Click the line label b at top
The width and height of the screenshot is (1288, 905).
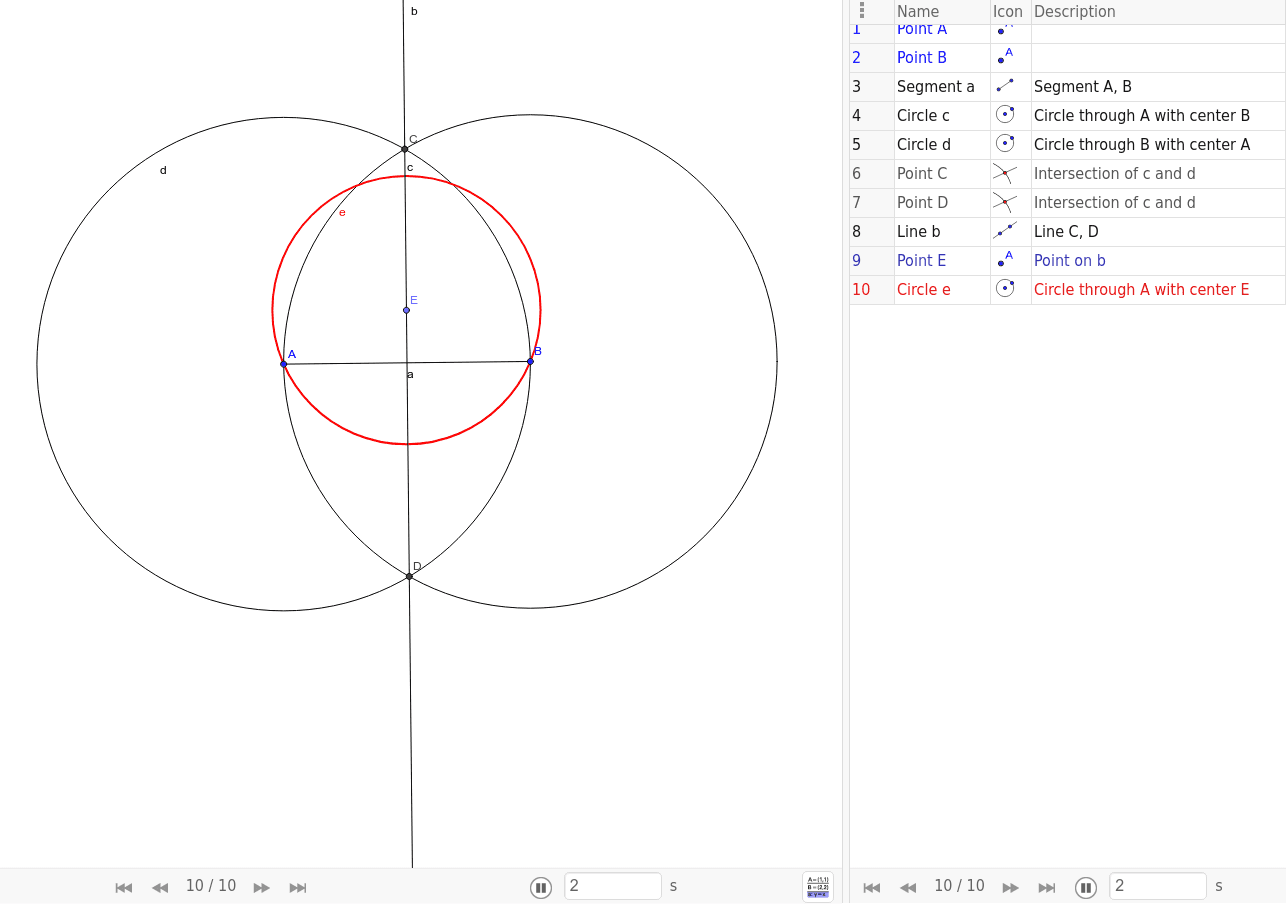tap(414, 11)
